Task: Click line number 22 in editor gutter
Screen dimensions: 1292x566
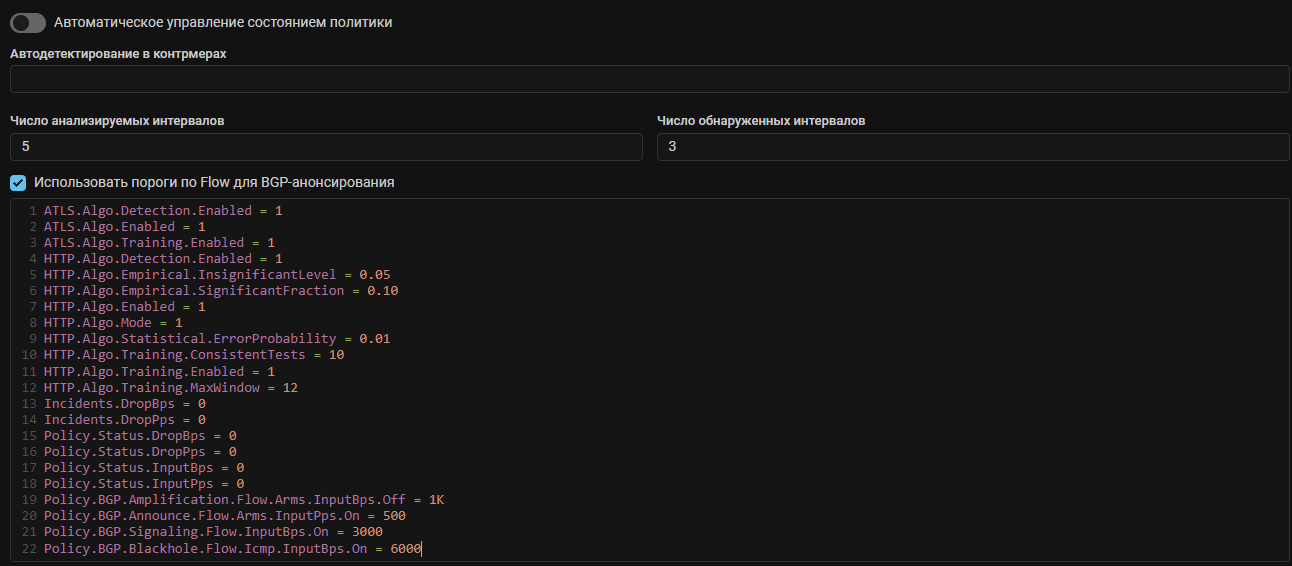Action: tap(28, 548)
